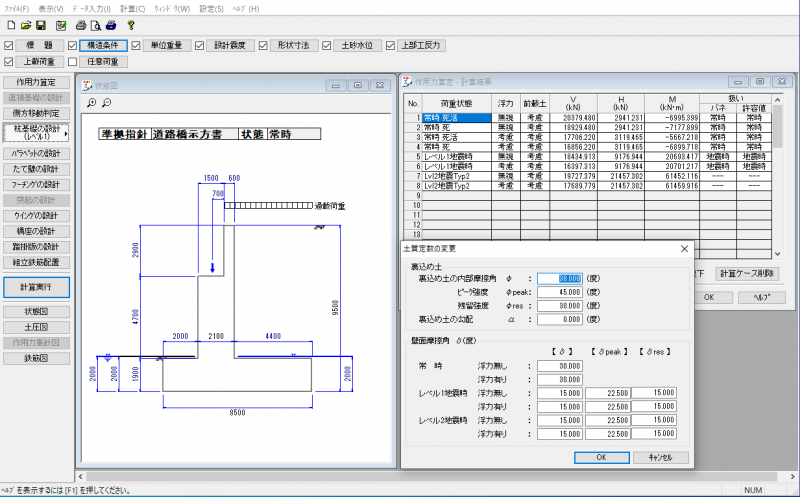The image size is (800, 497).
Task: Click キャンセル in the soil constants dialog
Action: click(661, 458)
